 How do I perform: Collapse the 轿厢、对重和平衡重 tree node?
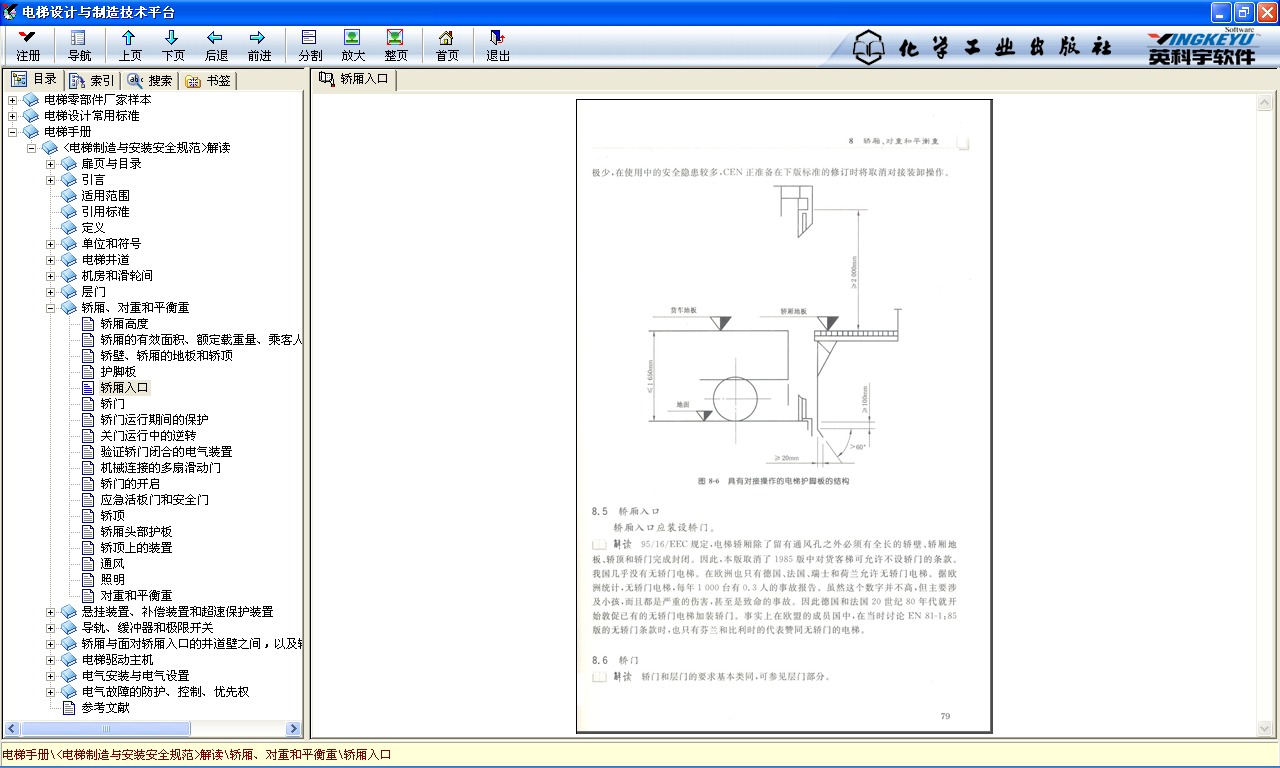tap(51, 308)
